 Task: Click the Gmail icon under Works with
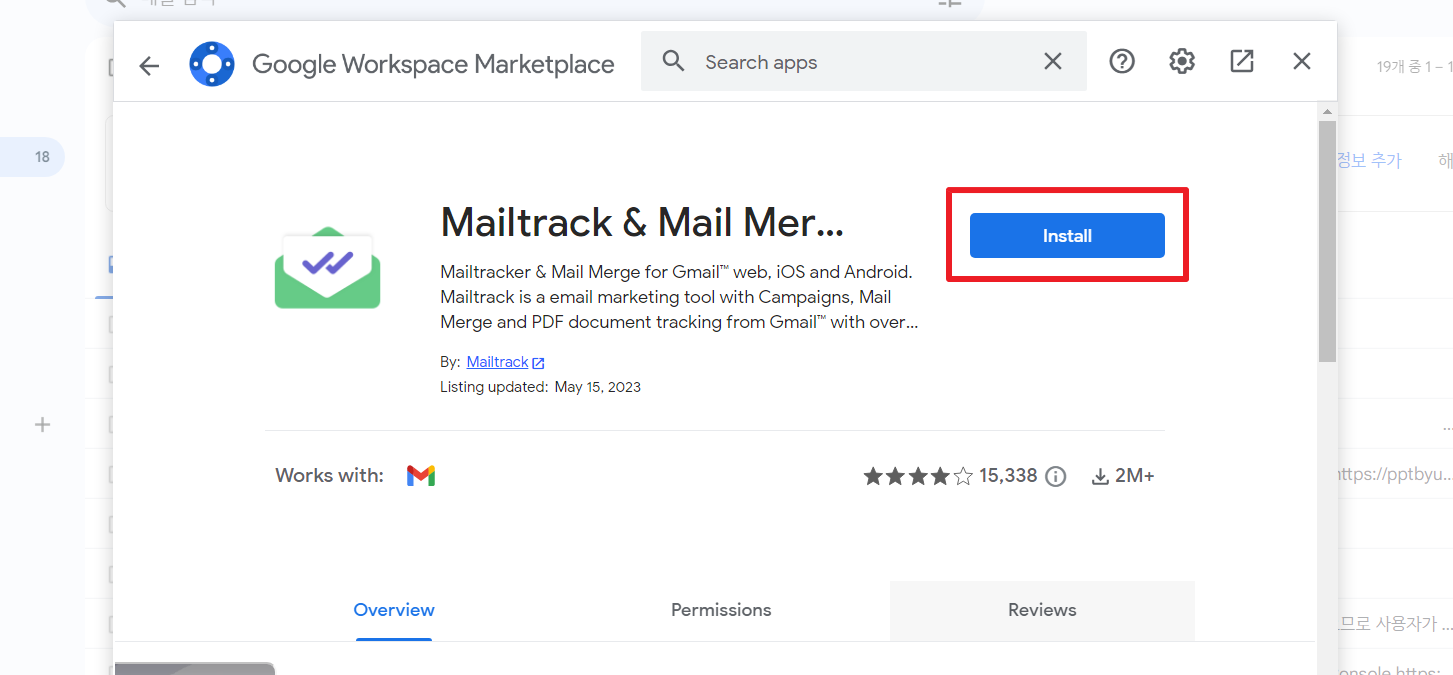[421, 475]
